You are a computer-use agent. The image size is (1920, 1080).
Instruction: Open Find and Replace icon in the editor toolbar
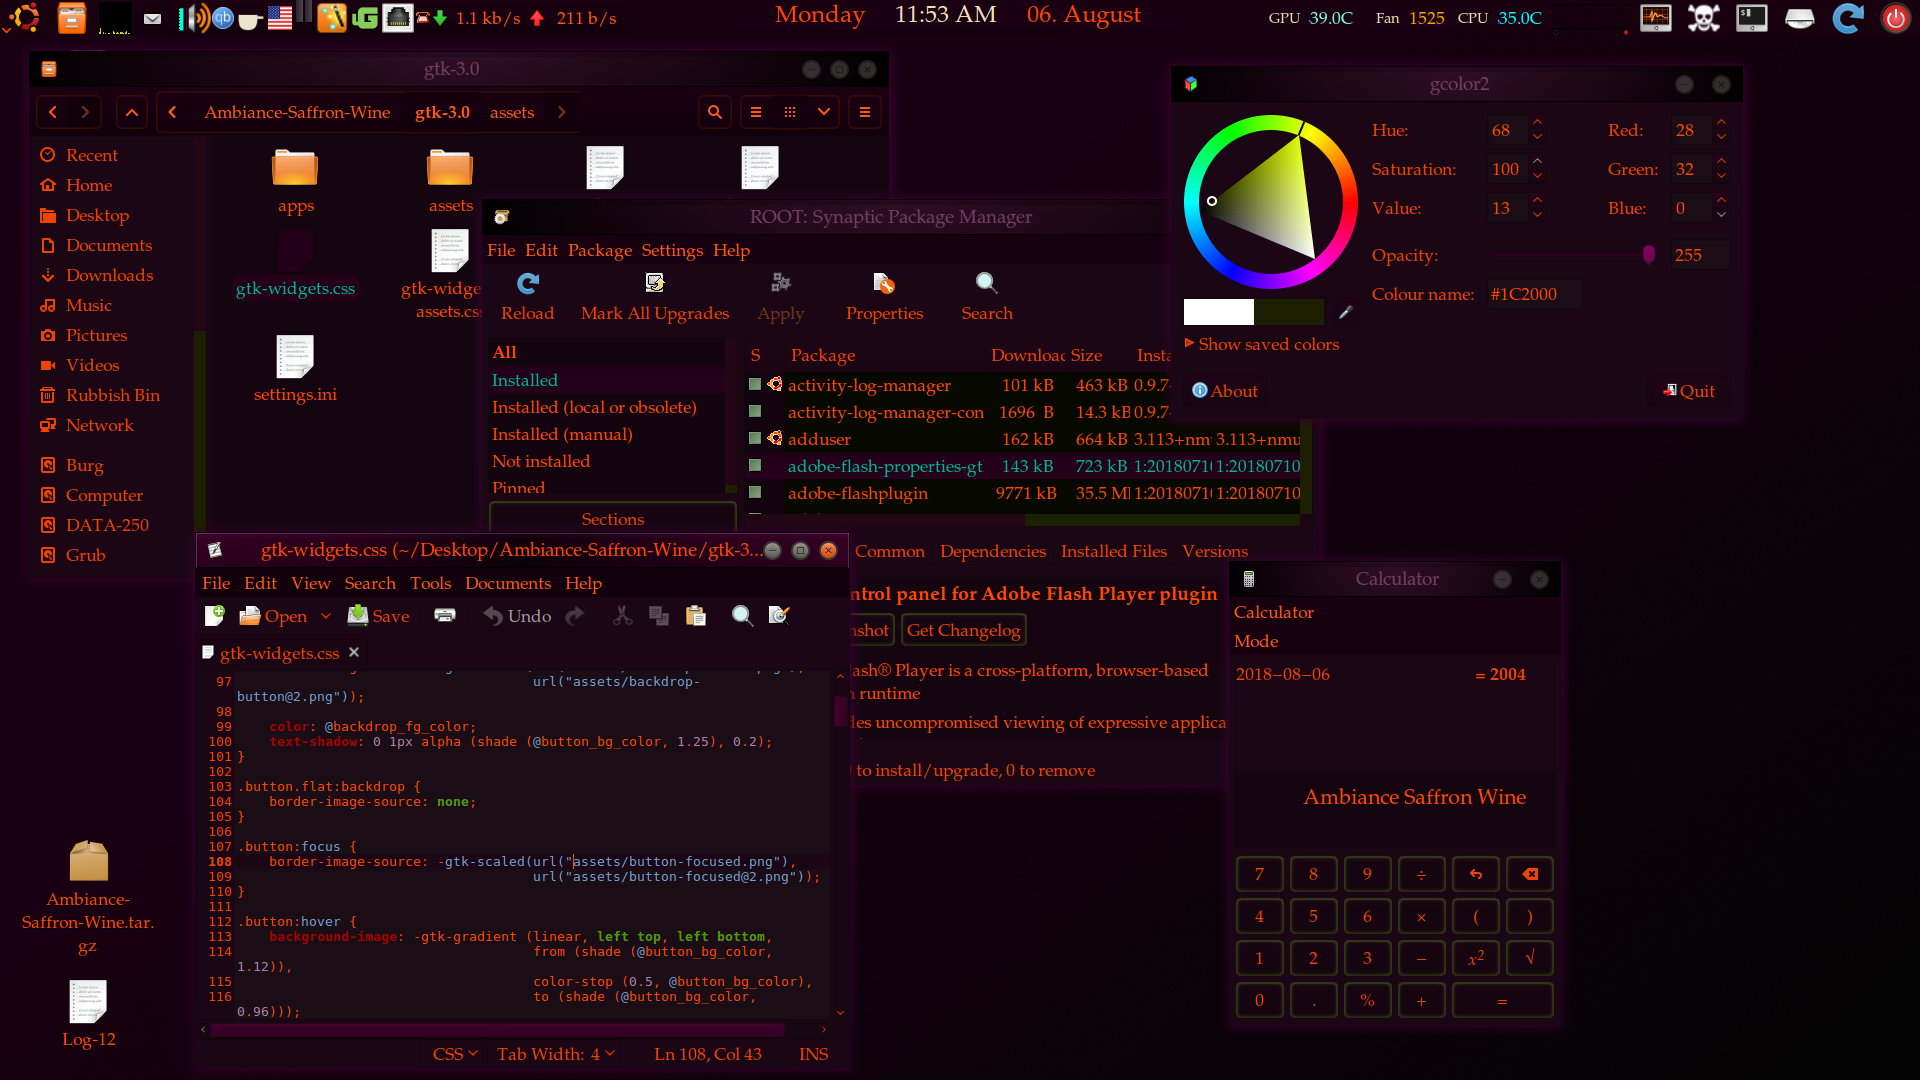coord(779,615)
